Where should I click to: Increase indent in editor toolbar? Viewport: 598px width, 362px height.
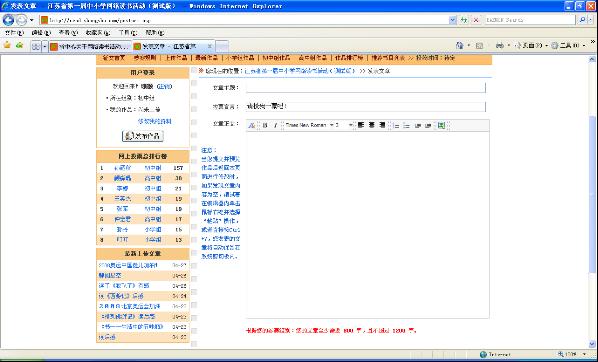428,125
